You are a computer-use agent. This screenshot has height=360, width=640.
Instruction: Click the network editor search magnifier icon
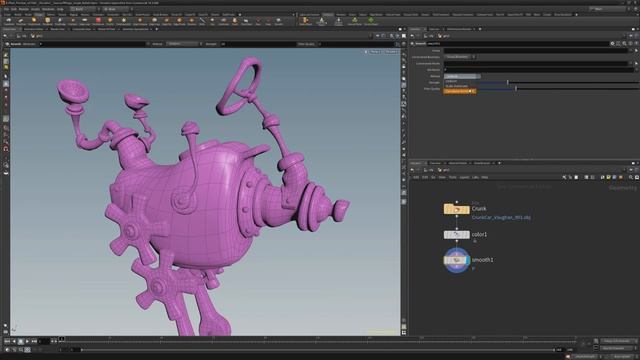pyautogui.click(x=631, y=177)
